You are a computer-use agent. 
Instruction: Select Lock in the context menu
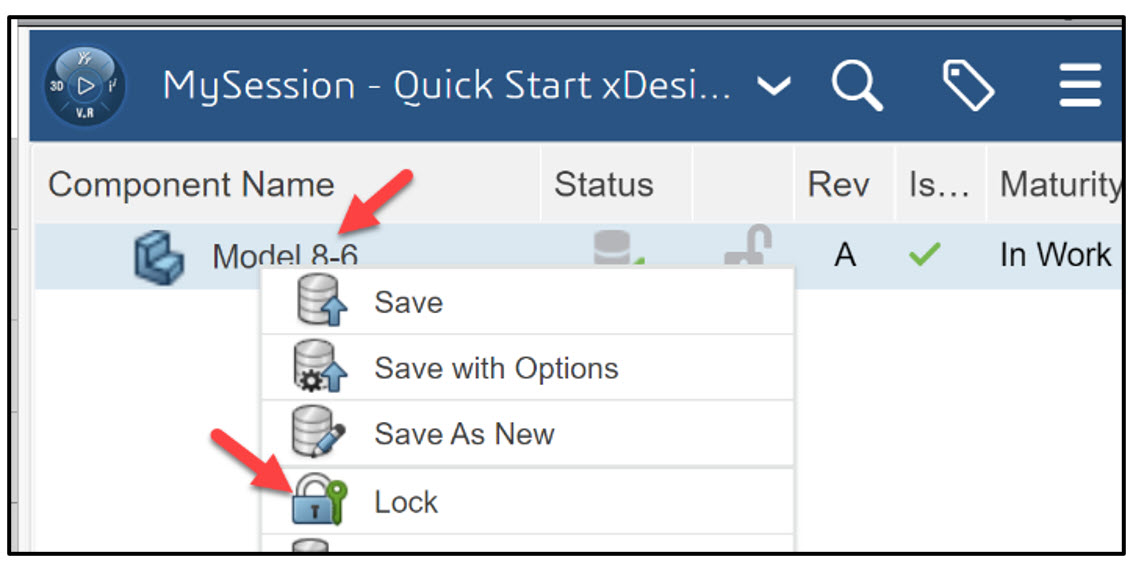coord(406,501)
